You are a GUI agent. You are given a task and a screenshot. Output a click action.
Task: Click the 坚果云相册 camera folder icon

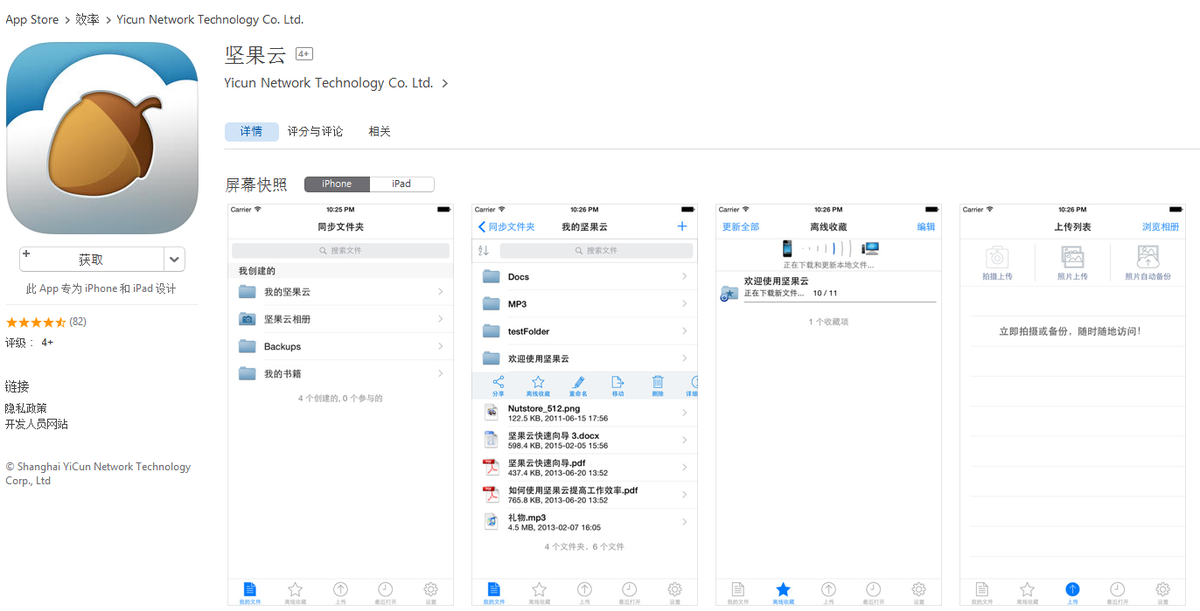click(247, 319)
